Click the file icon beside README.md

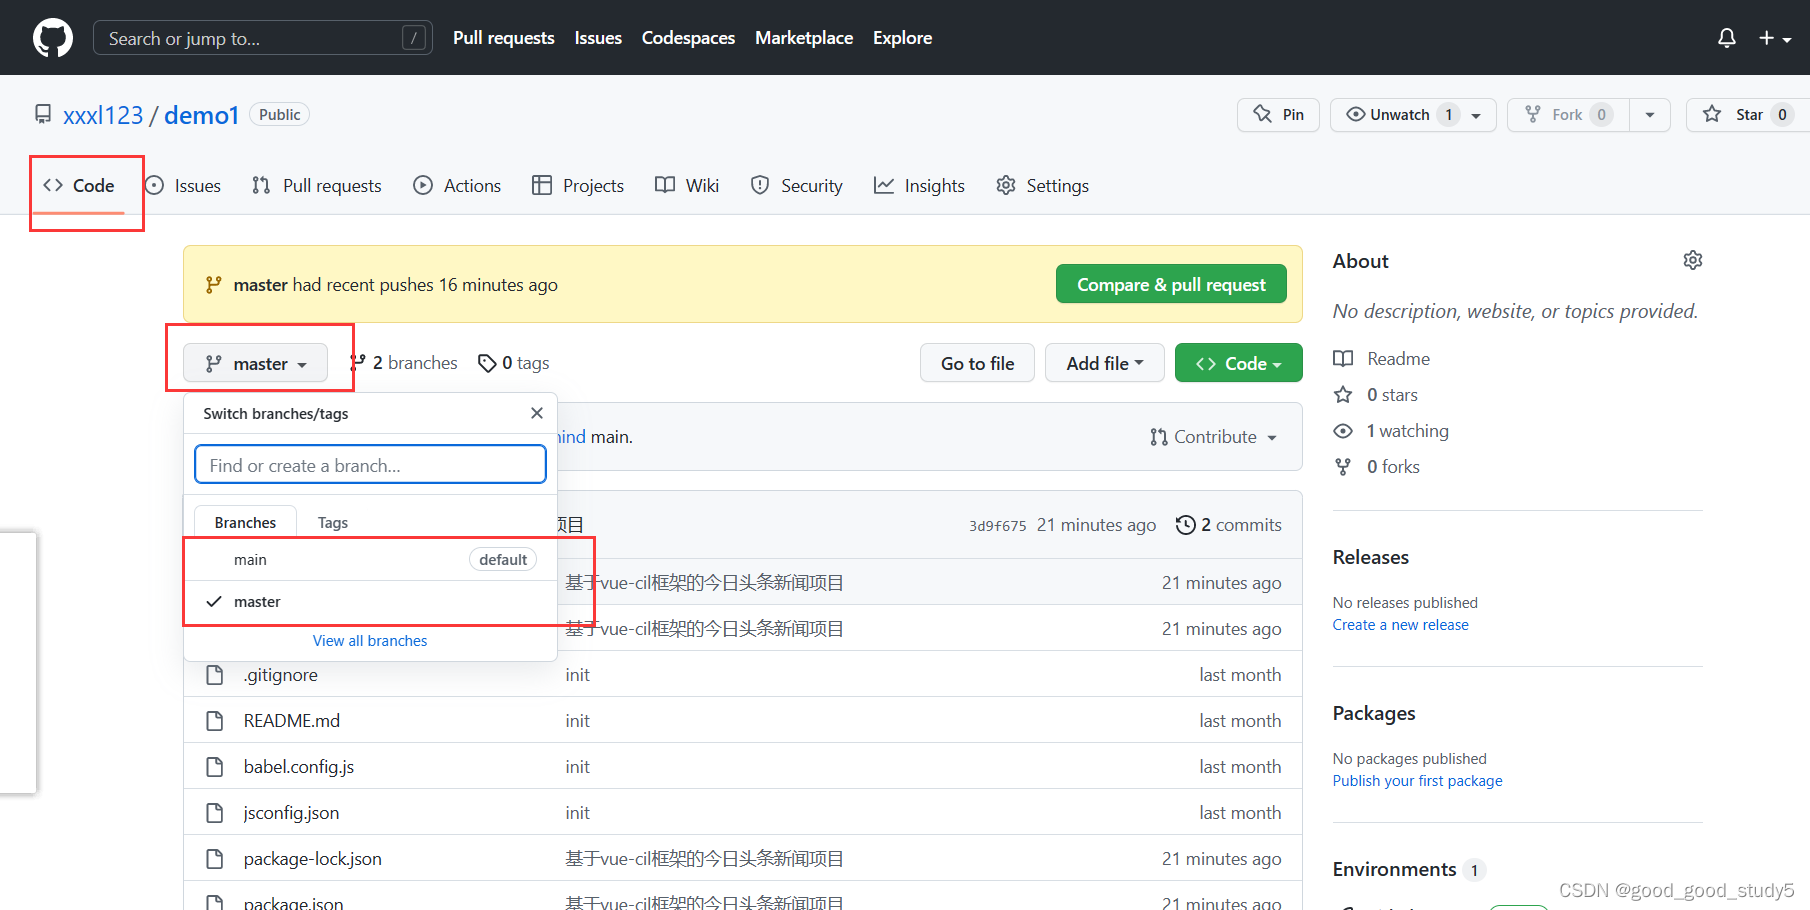click(x=214, y=721)
